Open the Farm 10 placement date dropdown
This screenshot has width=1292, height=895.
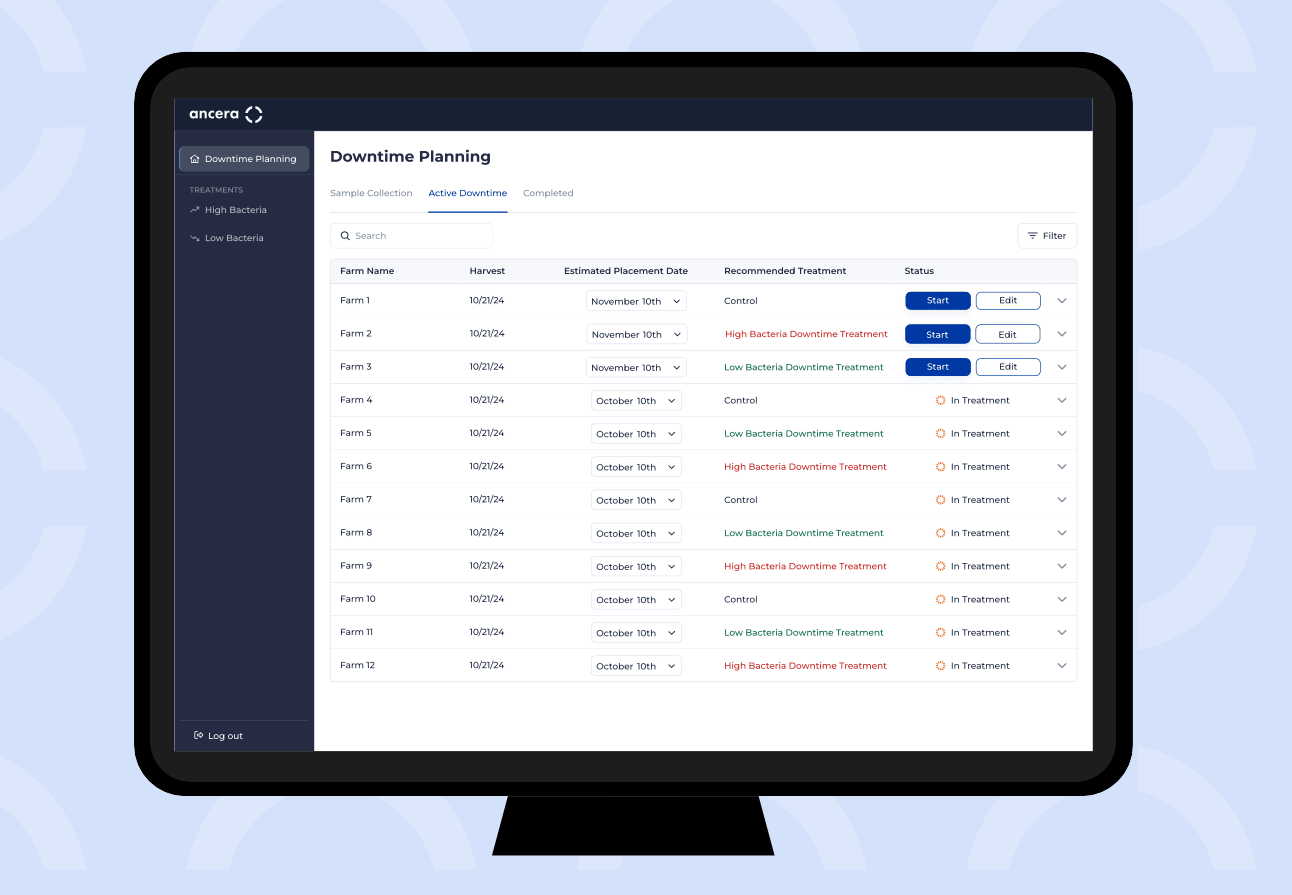pos(636,600)
